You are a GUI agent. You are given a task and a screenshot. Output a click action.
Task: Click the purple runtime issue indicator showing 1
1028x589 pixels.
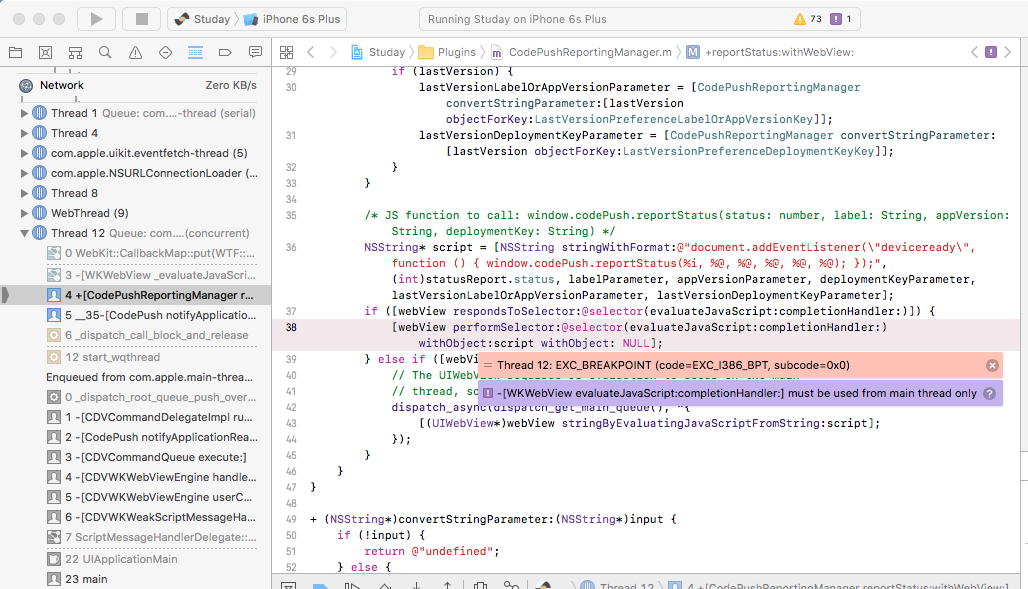pos(840,19)
